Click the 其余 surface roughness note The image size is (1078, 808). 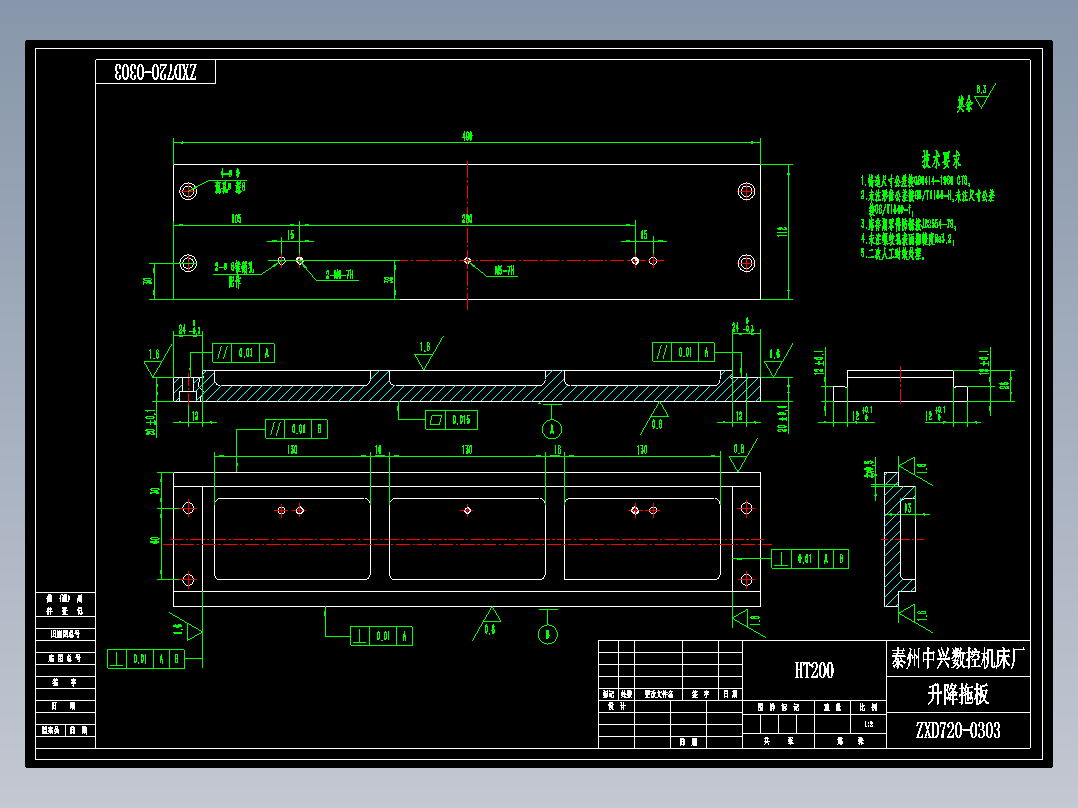(x=965, y=104)
